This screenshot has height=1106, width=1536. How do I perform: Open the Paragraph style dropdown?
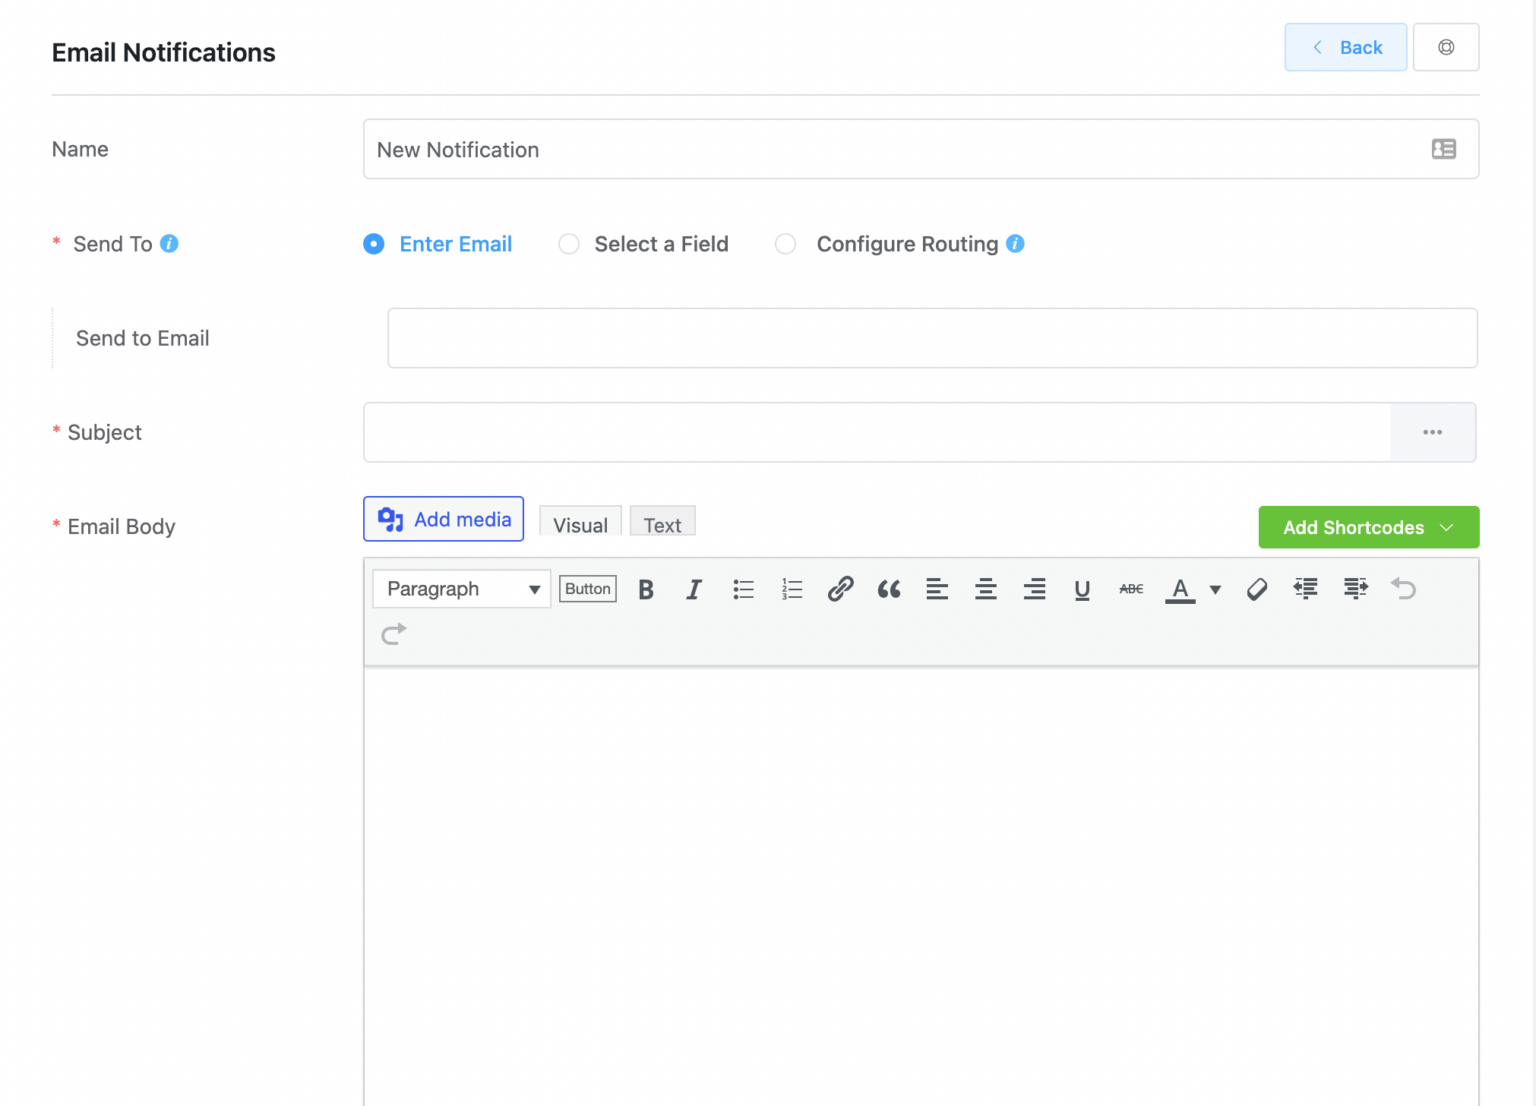pyautogui.click(x=460, y=589)
